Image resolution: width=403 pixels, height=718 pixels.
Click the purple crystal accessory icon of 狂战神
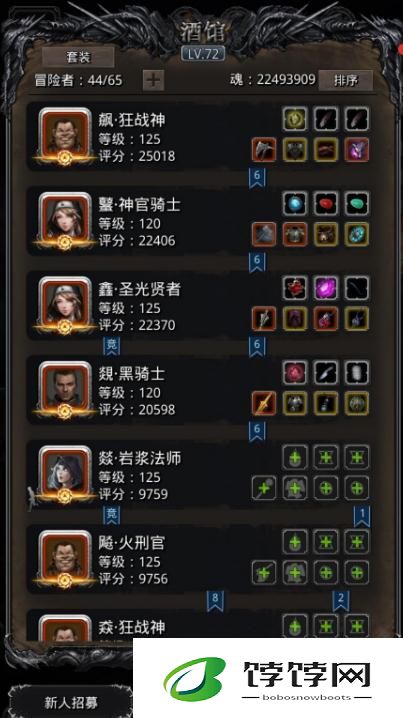click(357, 150)
